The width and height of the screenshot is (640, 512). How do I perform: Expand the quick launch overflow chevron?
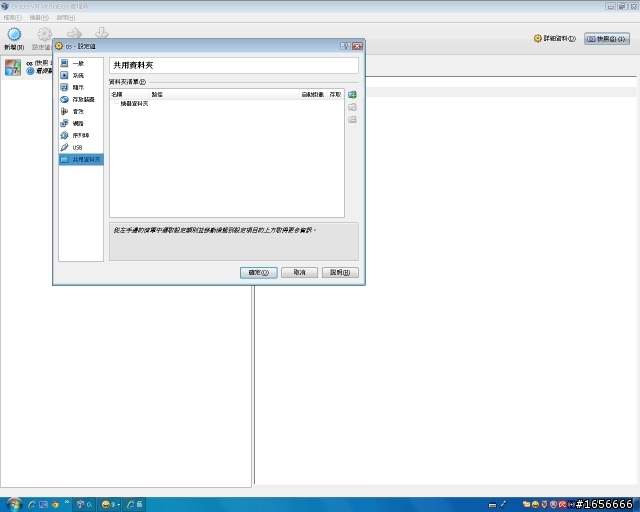(67, 502)
